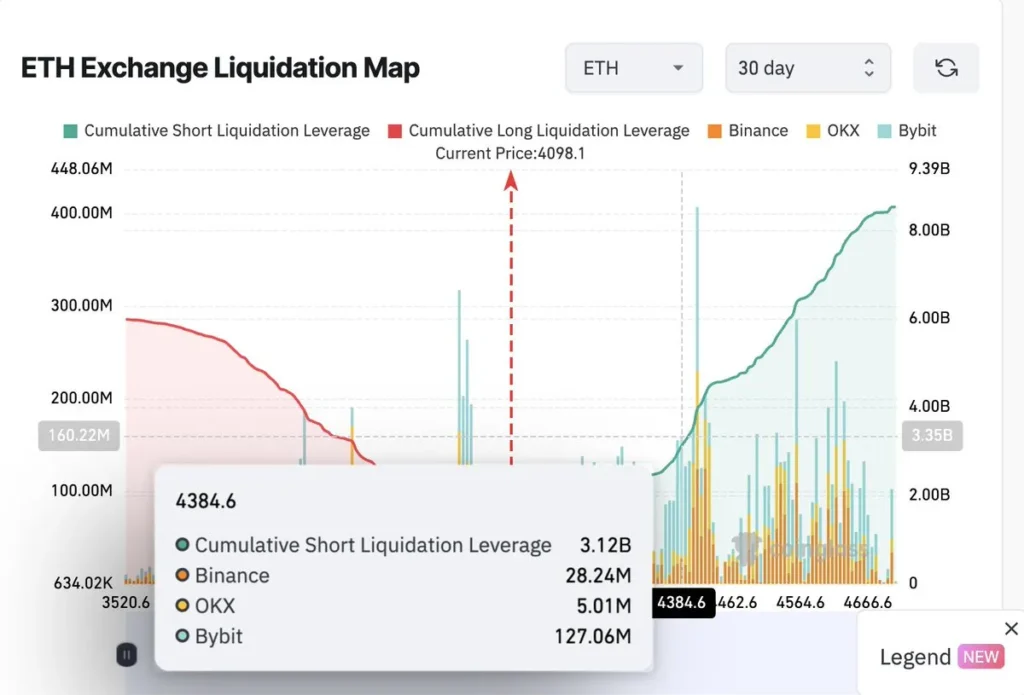
Task: Select the highlighted 4384.6 axis label
Action: coord(683,603)
